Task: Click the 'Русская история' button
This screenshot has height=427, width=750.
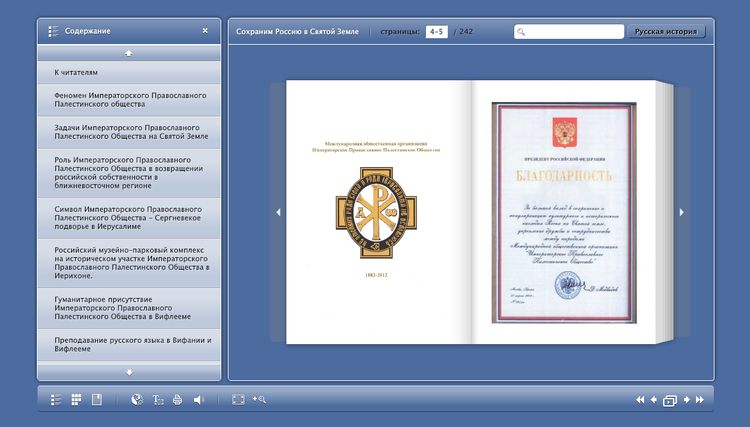Action: [x=667, y=32]
